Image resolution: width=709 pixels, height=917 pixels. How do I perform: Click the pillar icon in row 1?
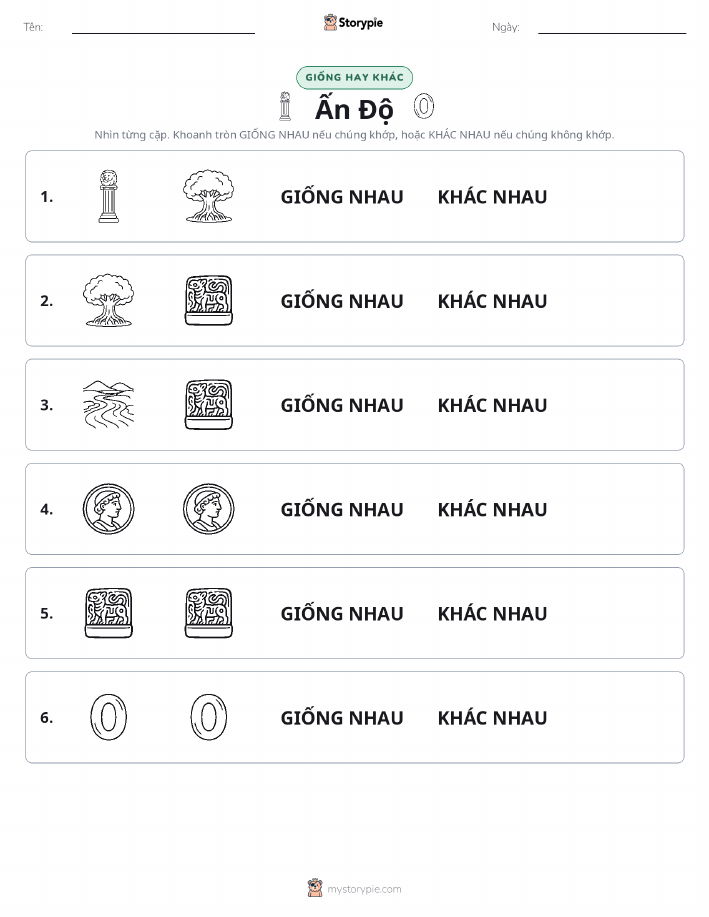[x=108, y=196]
